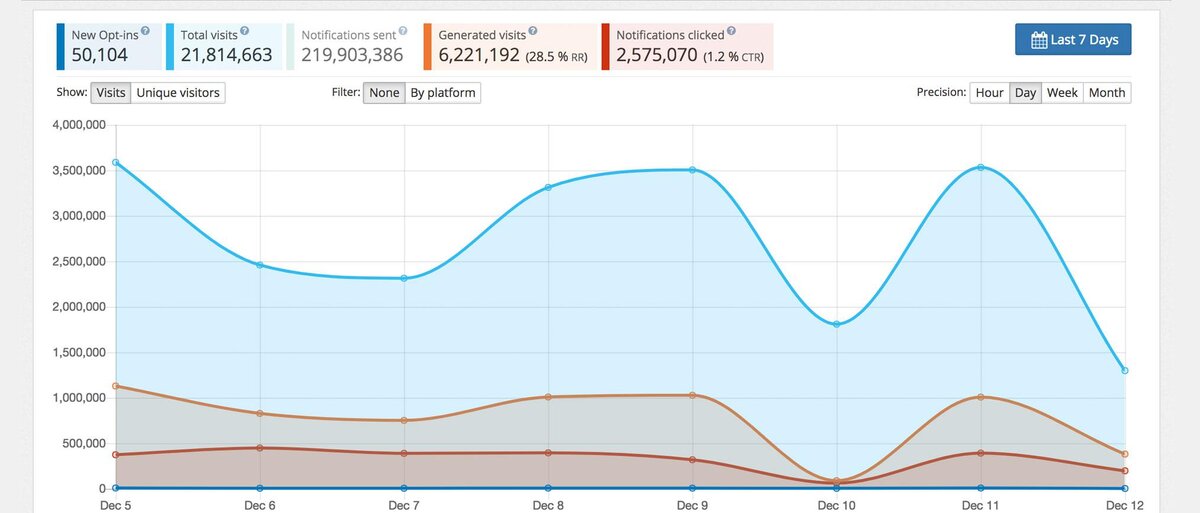Image resolution: width=1200 pixels, height=513 pixels.
Task: Toggle the Total visits series card
Action: pyautogui.click(x=224, y=46)
